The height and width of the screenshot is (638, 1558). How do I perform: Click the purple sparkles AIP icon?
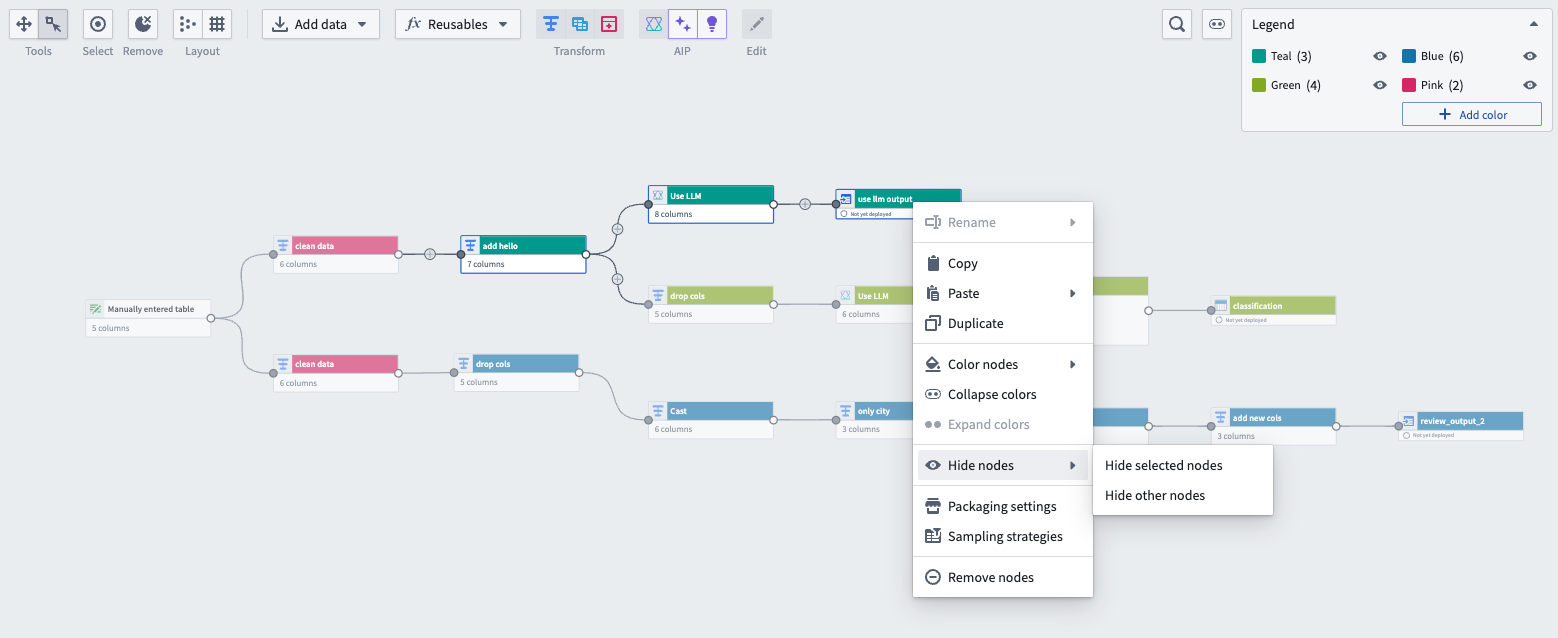point(683,24)
